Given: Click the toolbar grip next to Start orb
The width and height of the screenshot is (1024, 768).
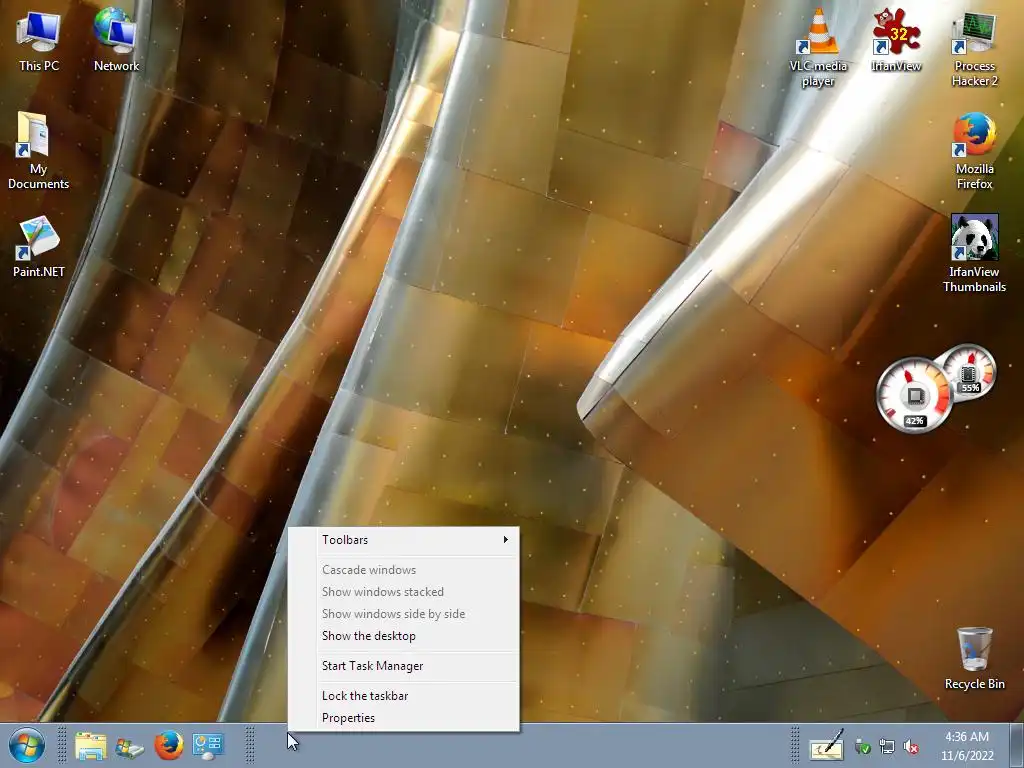Looking at the screenshot, I should 61,745.
